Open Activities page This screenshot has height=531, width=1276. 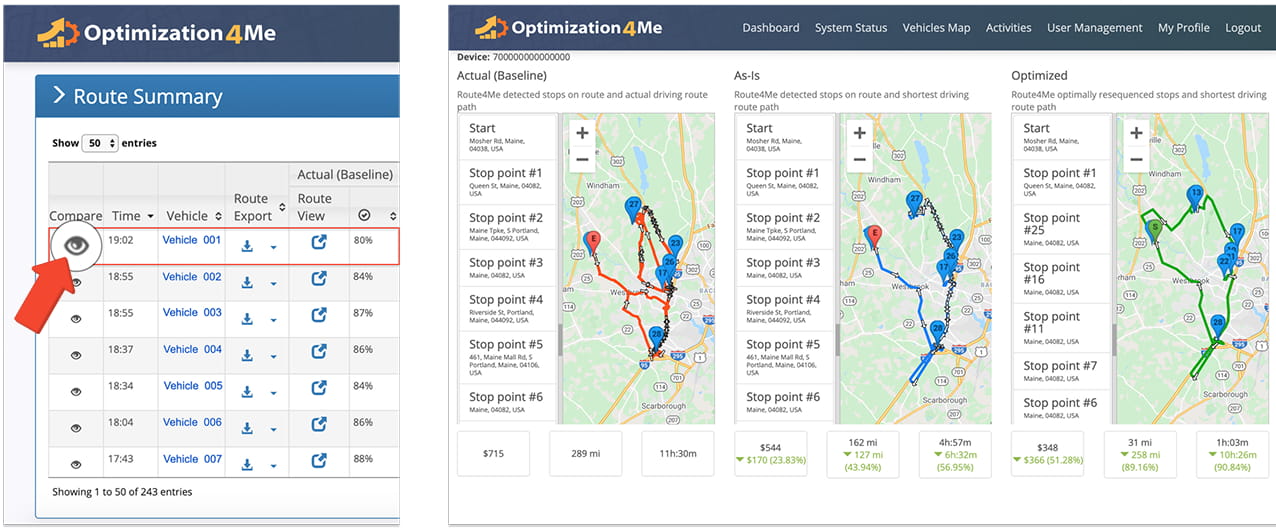[1008, 28]
